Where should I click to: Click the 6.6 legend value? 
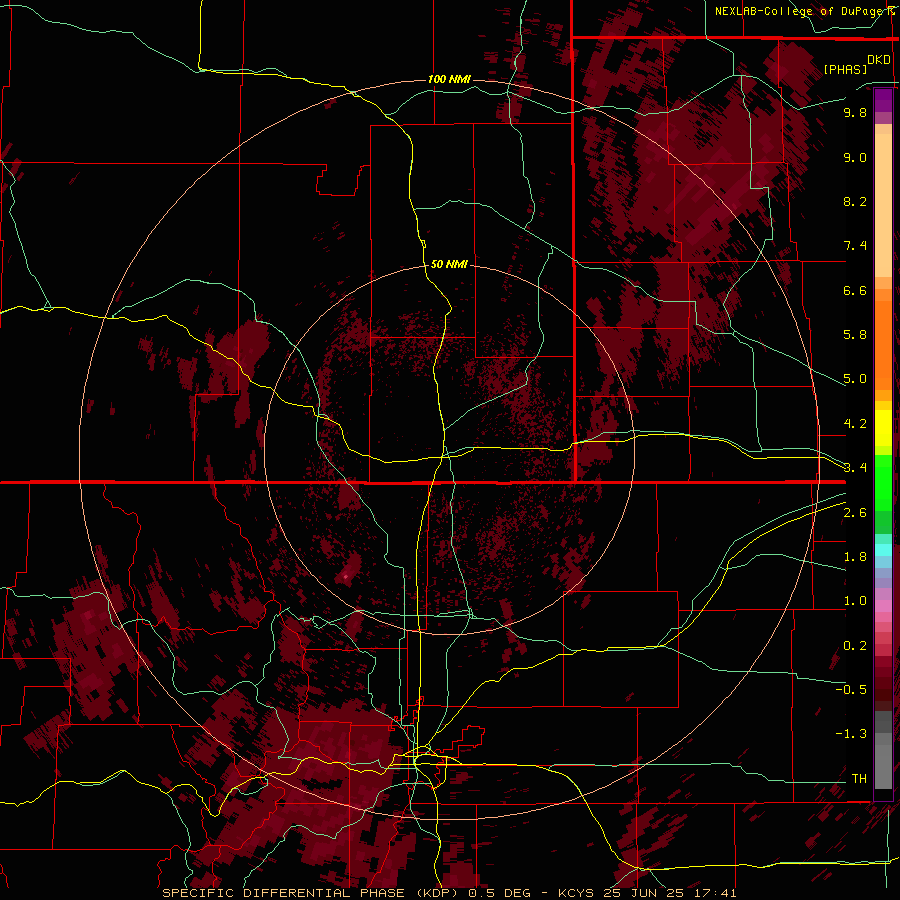(855, 290)
